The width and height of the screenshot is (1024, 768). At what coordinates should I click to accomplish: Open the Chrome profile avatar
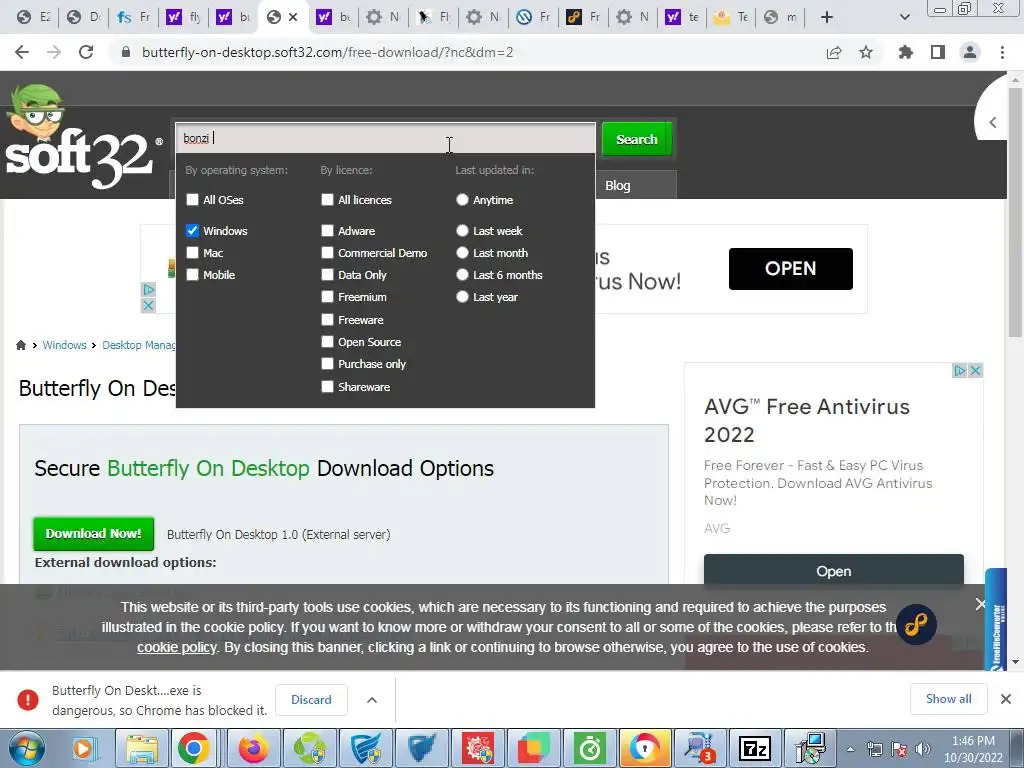pyautogui.click(x=970, y=52)
